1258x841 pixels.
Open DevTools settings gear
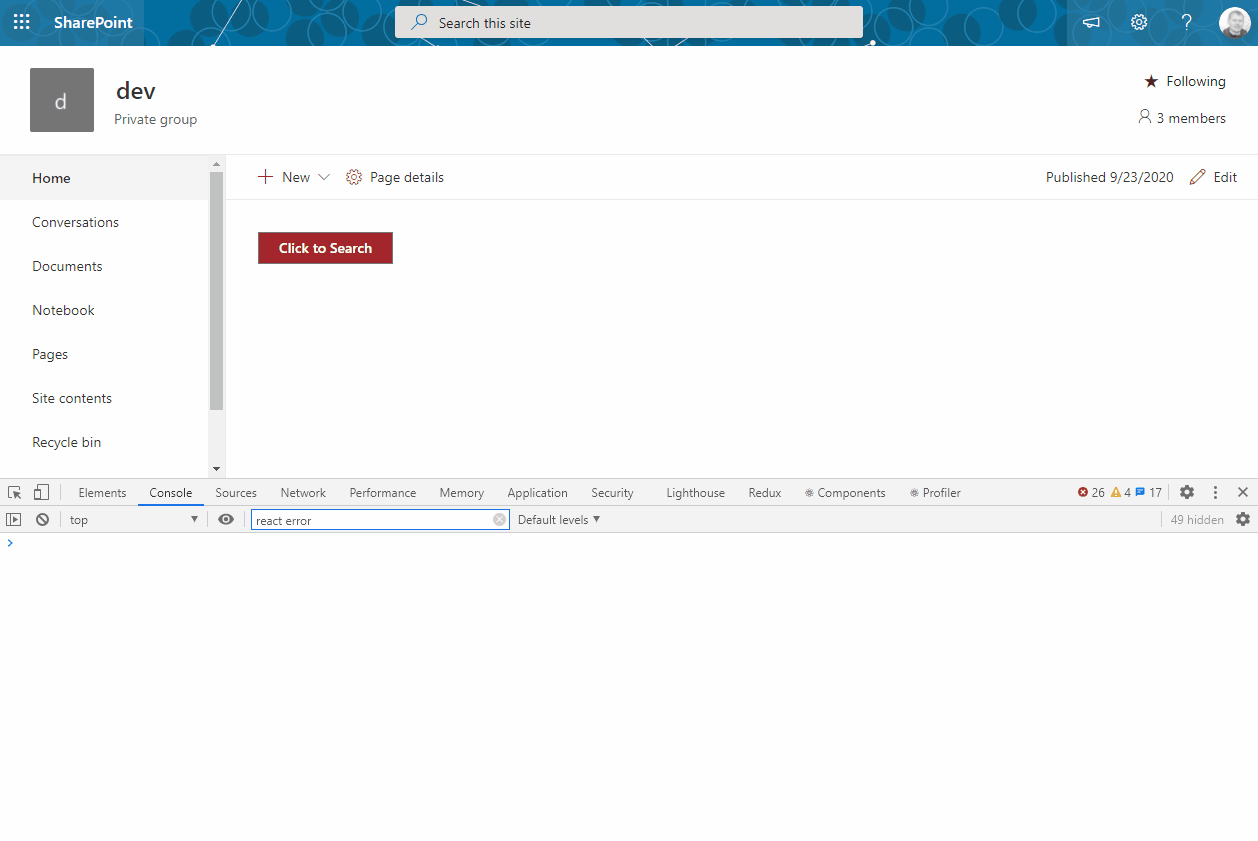point(1186,492)
